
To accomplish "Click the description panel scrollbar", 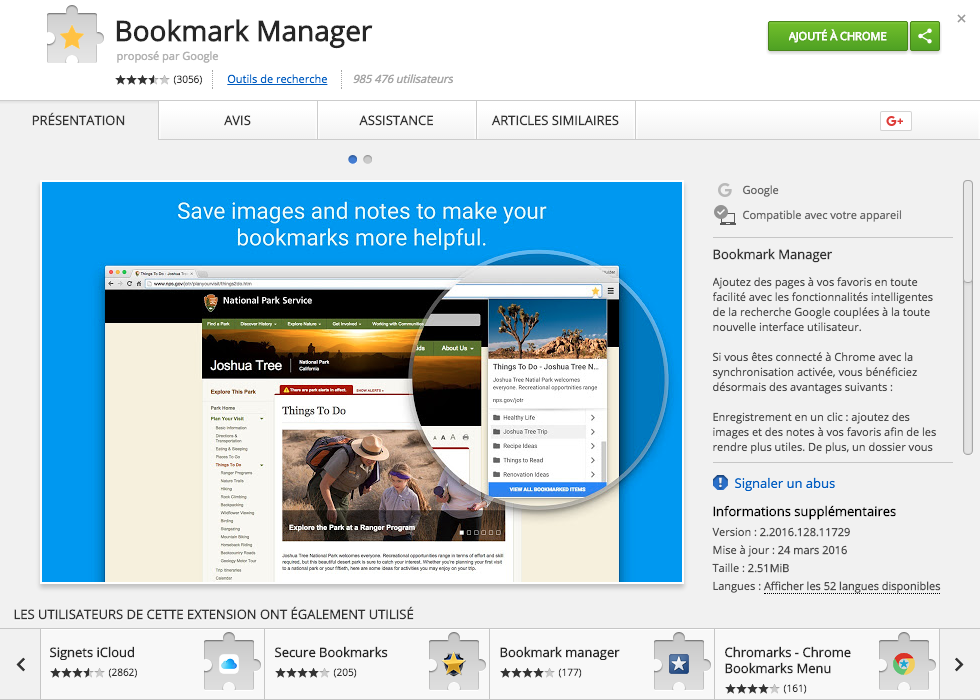I will click(x=968, y=318).
